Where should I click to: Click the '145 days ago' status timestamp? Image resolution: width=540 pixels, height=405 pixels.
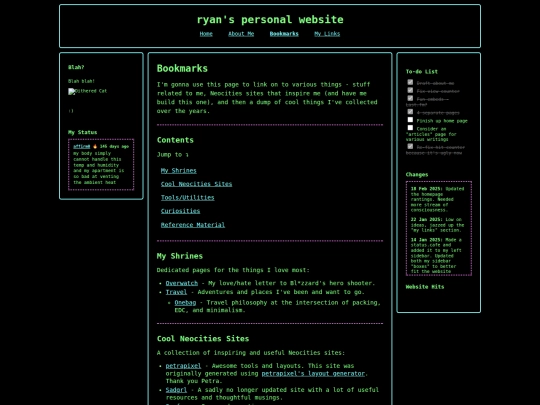(114, 146)
